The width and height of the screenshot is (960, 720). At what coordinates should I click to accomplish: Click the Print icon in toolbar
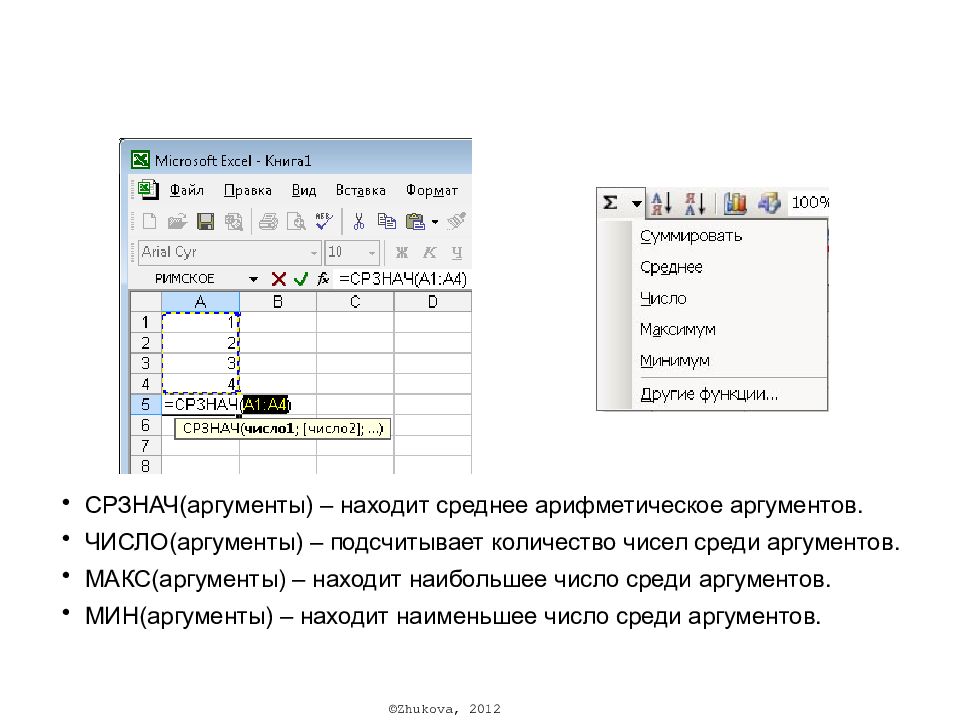tap(268, 221)
